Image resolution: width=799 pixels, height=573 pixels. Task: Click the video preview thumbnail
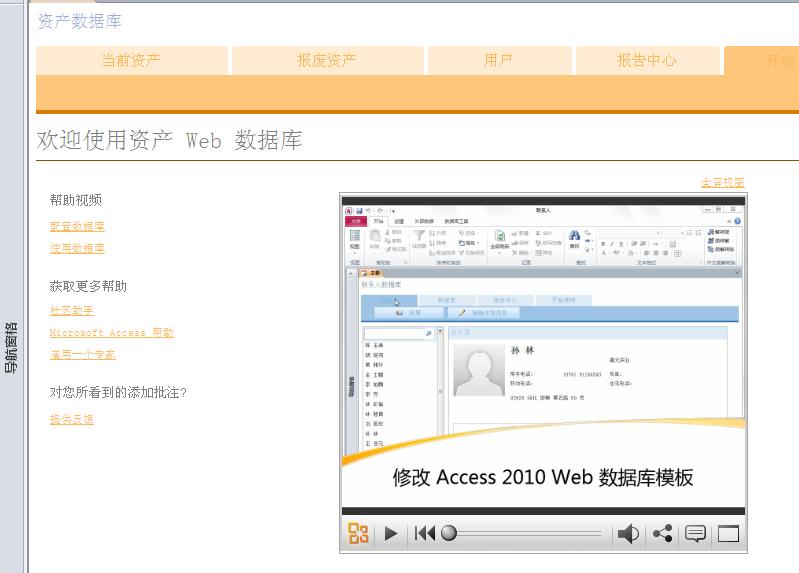(x=543, y=355)
